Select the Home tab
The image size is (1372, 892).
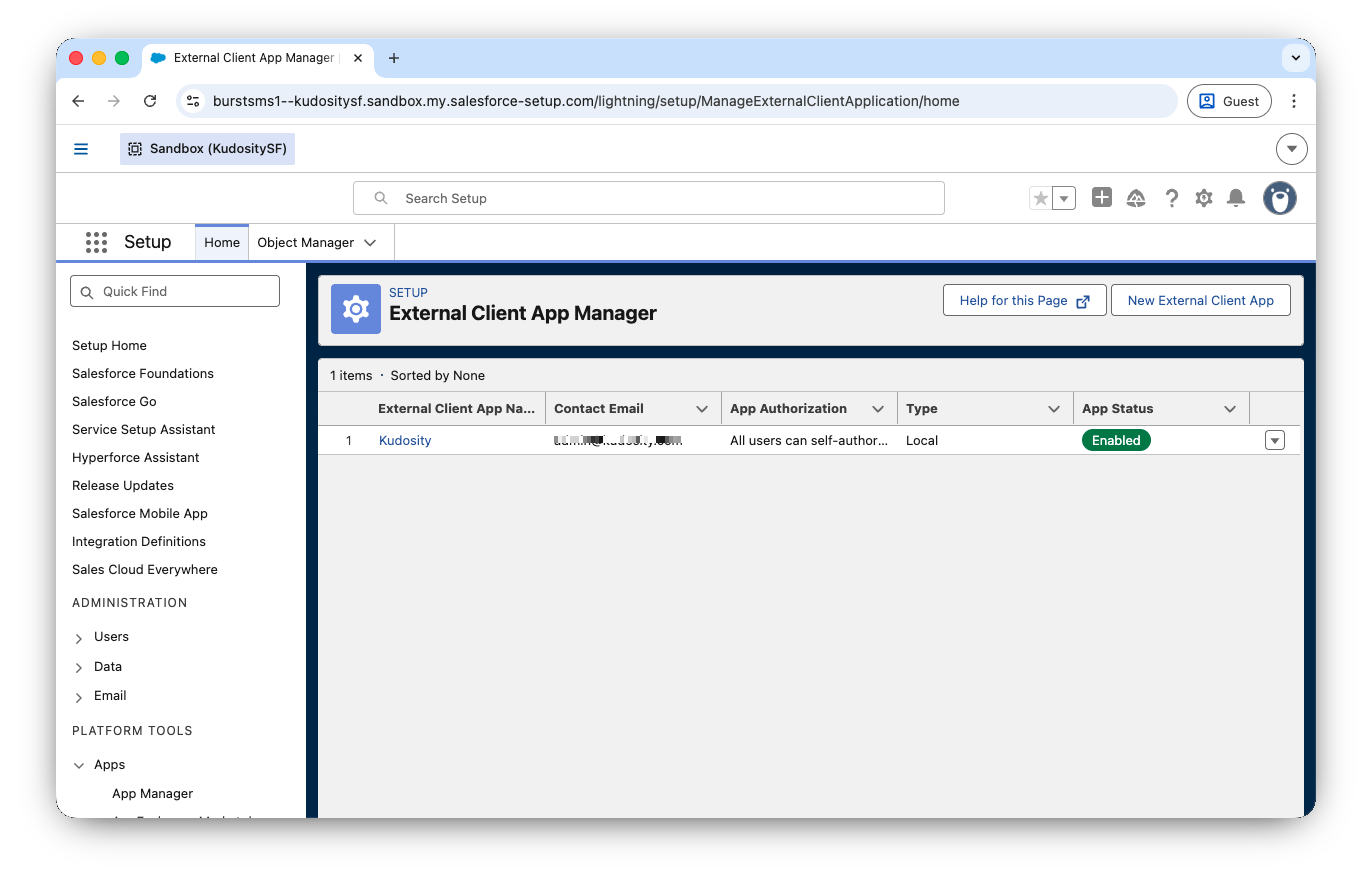(222, 242)
